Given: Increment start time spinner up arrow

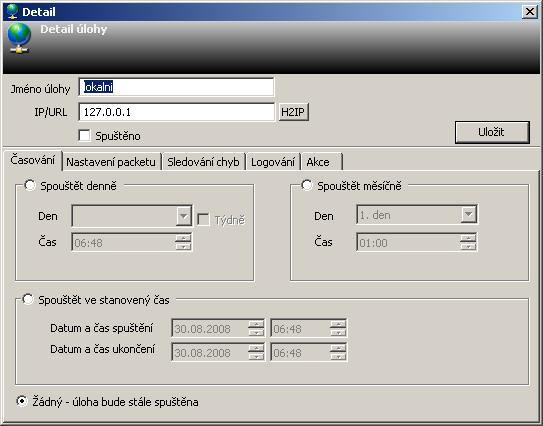Looking at the screenshot, I should 338,324.
